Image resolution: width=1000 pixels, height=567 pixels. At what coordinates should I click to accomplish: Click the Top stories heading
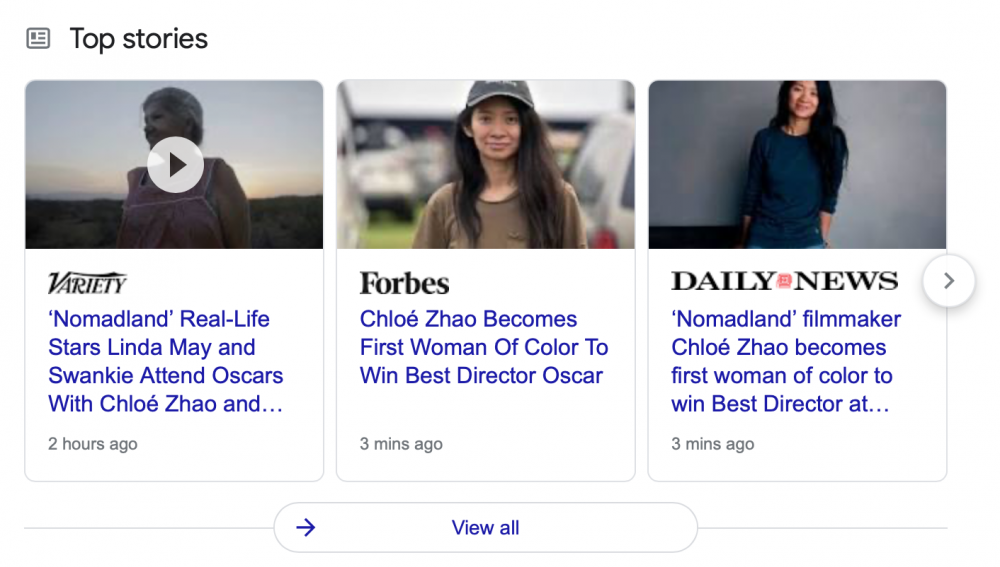[x=139, y=39]
